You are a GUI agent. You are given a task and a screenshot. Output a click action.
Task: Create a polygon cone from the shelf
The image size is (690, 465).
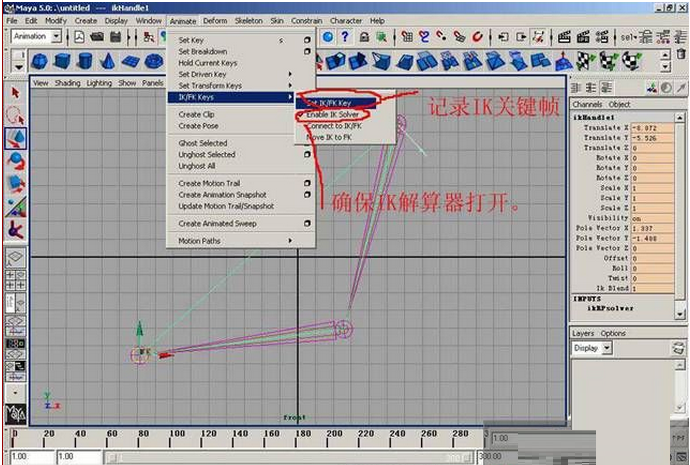coord(107,61)
